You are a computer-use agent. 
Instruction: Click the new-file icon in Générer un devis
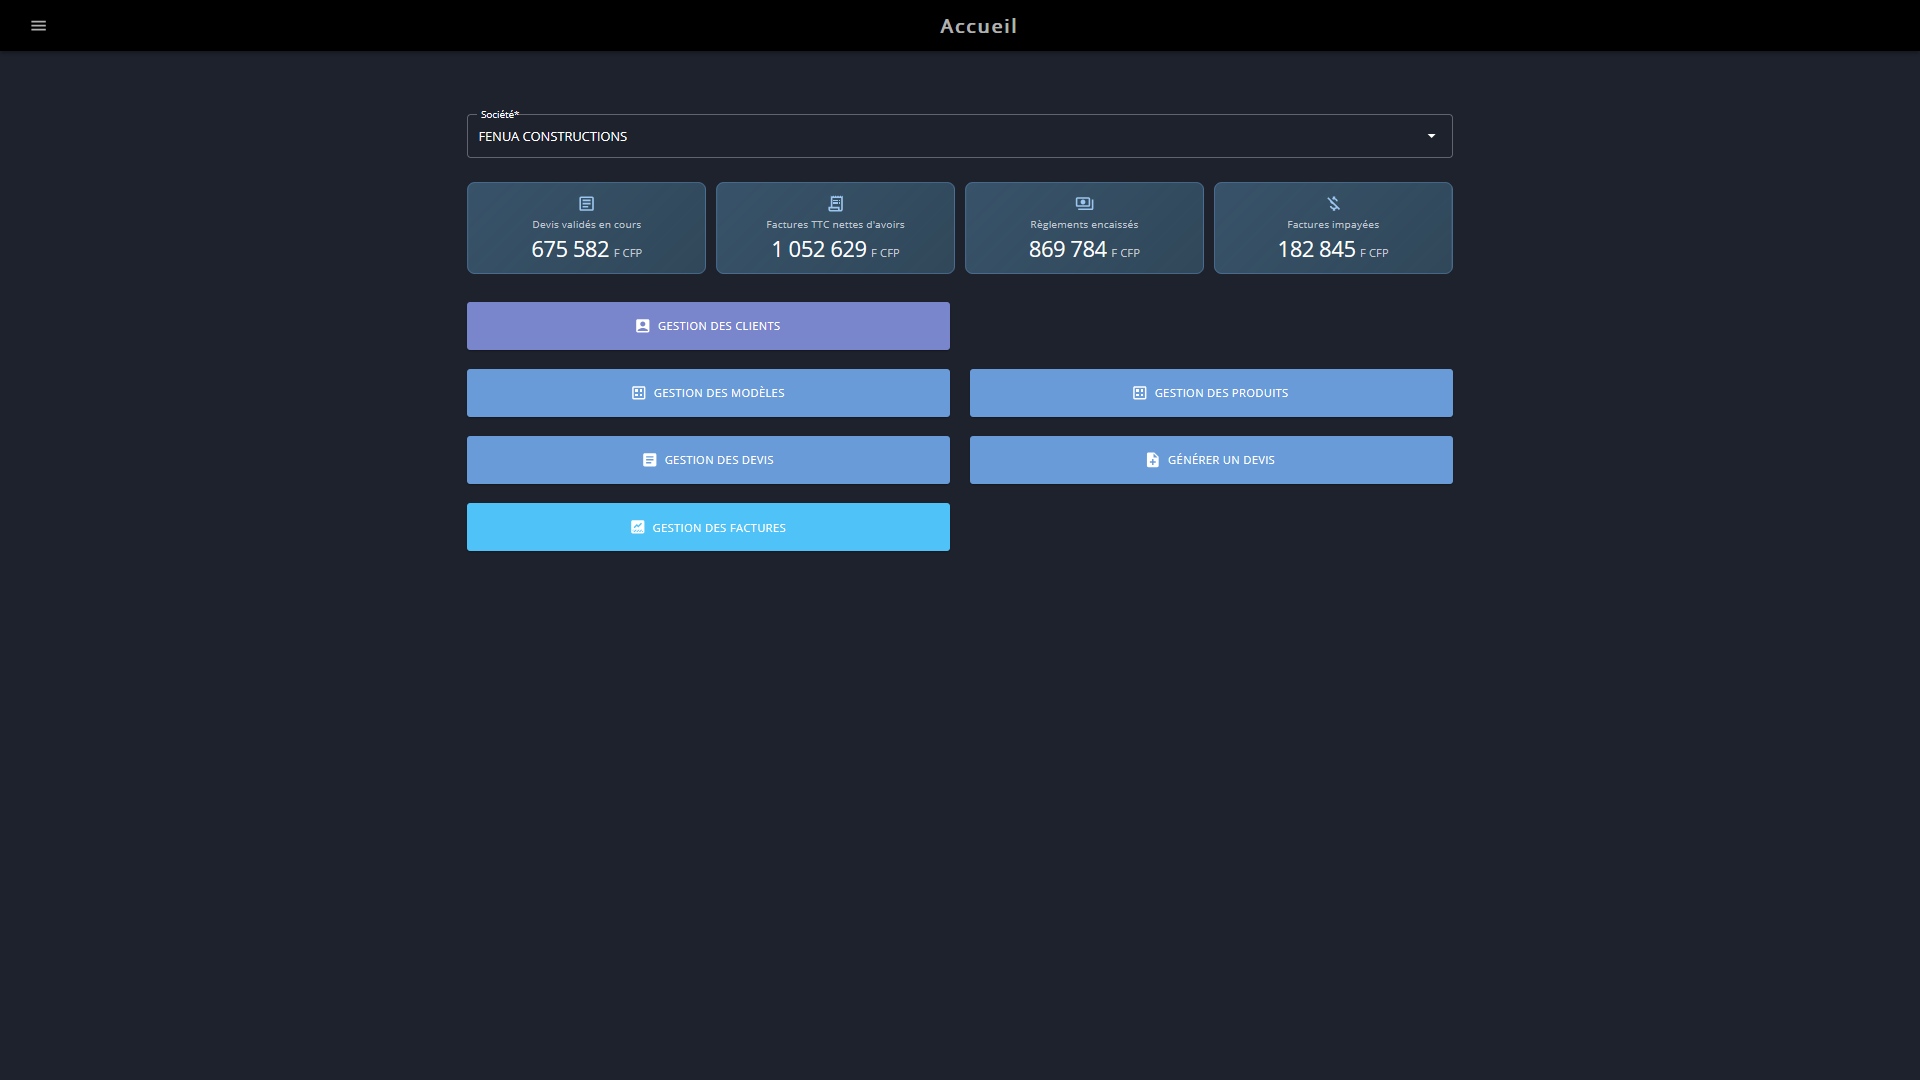1153,460
